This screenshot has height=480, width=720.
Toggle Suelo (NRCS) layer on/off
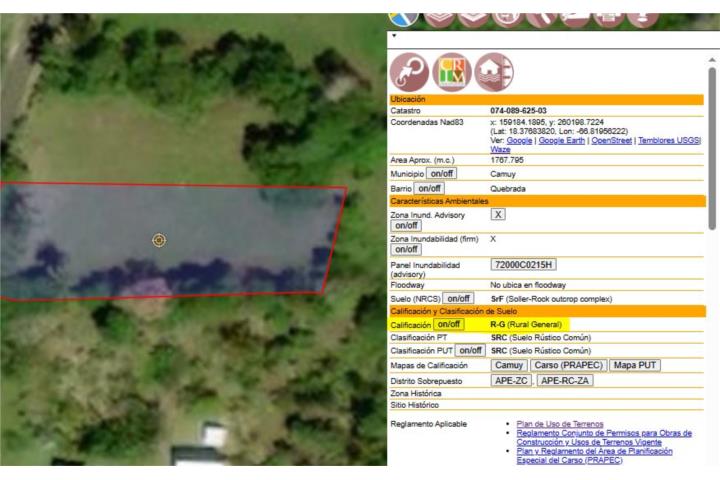(459, 297)
